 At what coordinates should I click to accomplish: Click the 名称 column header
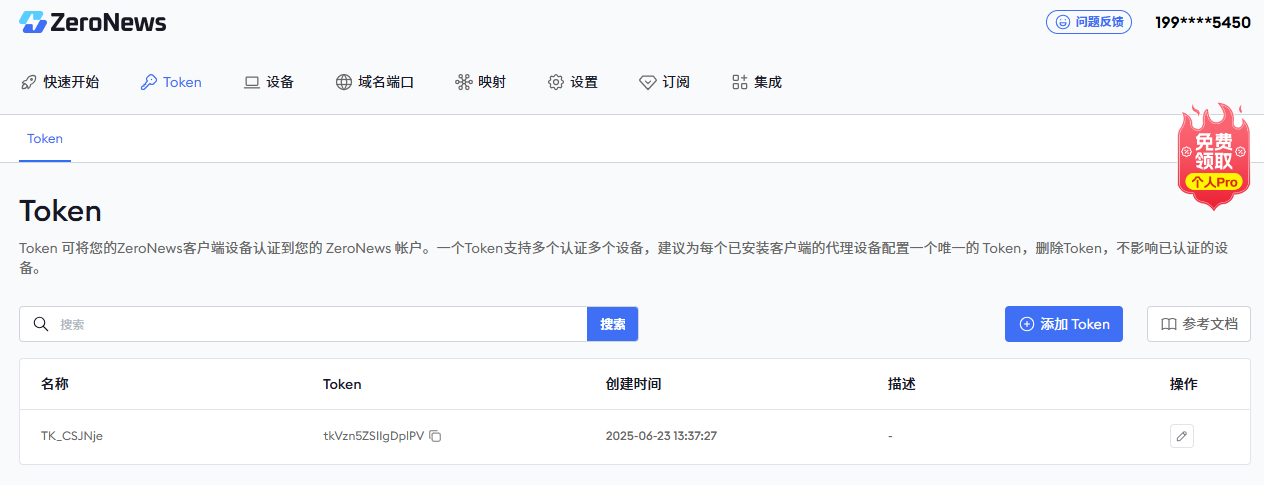[x=55, y=384]
